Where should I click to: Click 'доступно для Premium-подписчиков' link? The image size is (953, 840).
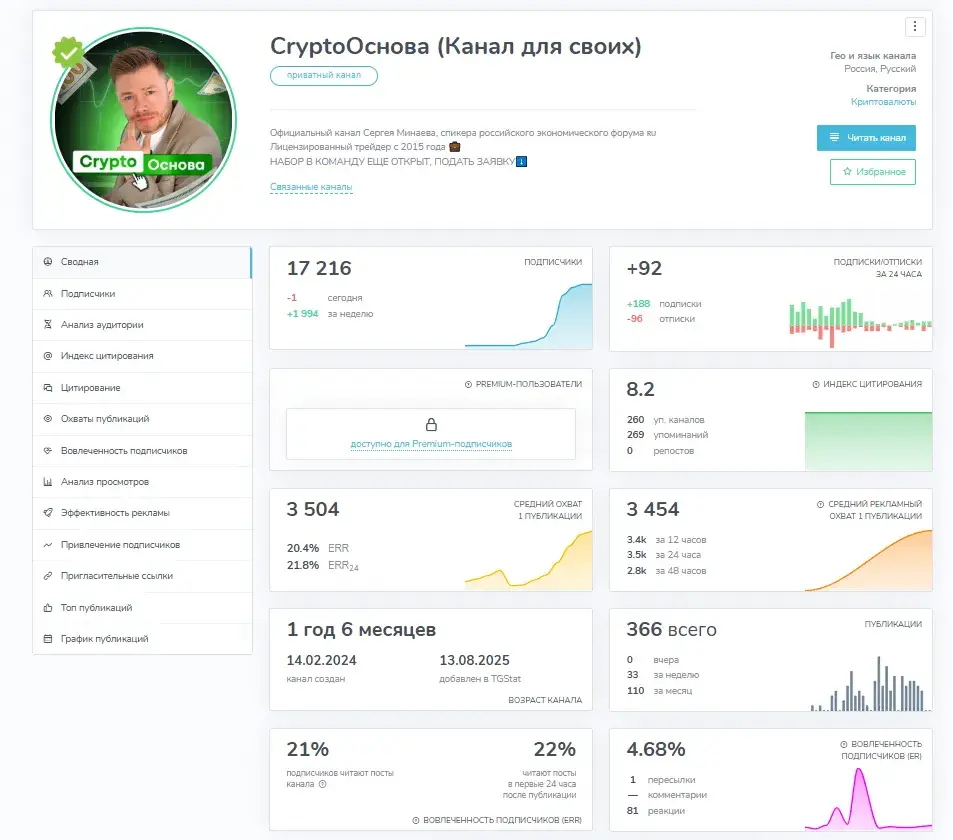431,444
